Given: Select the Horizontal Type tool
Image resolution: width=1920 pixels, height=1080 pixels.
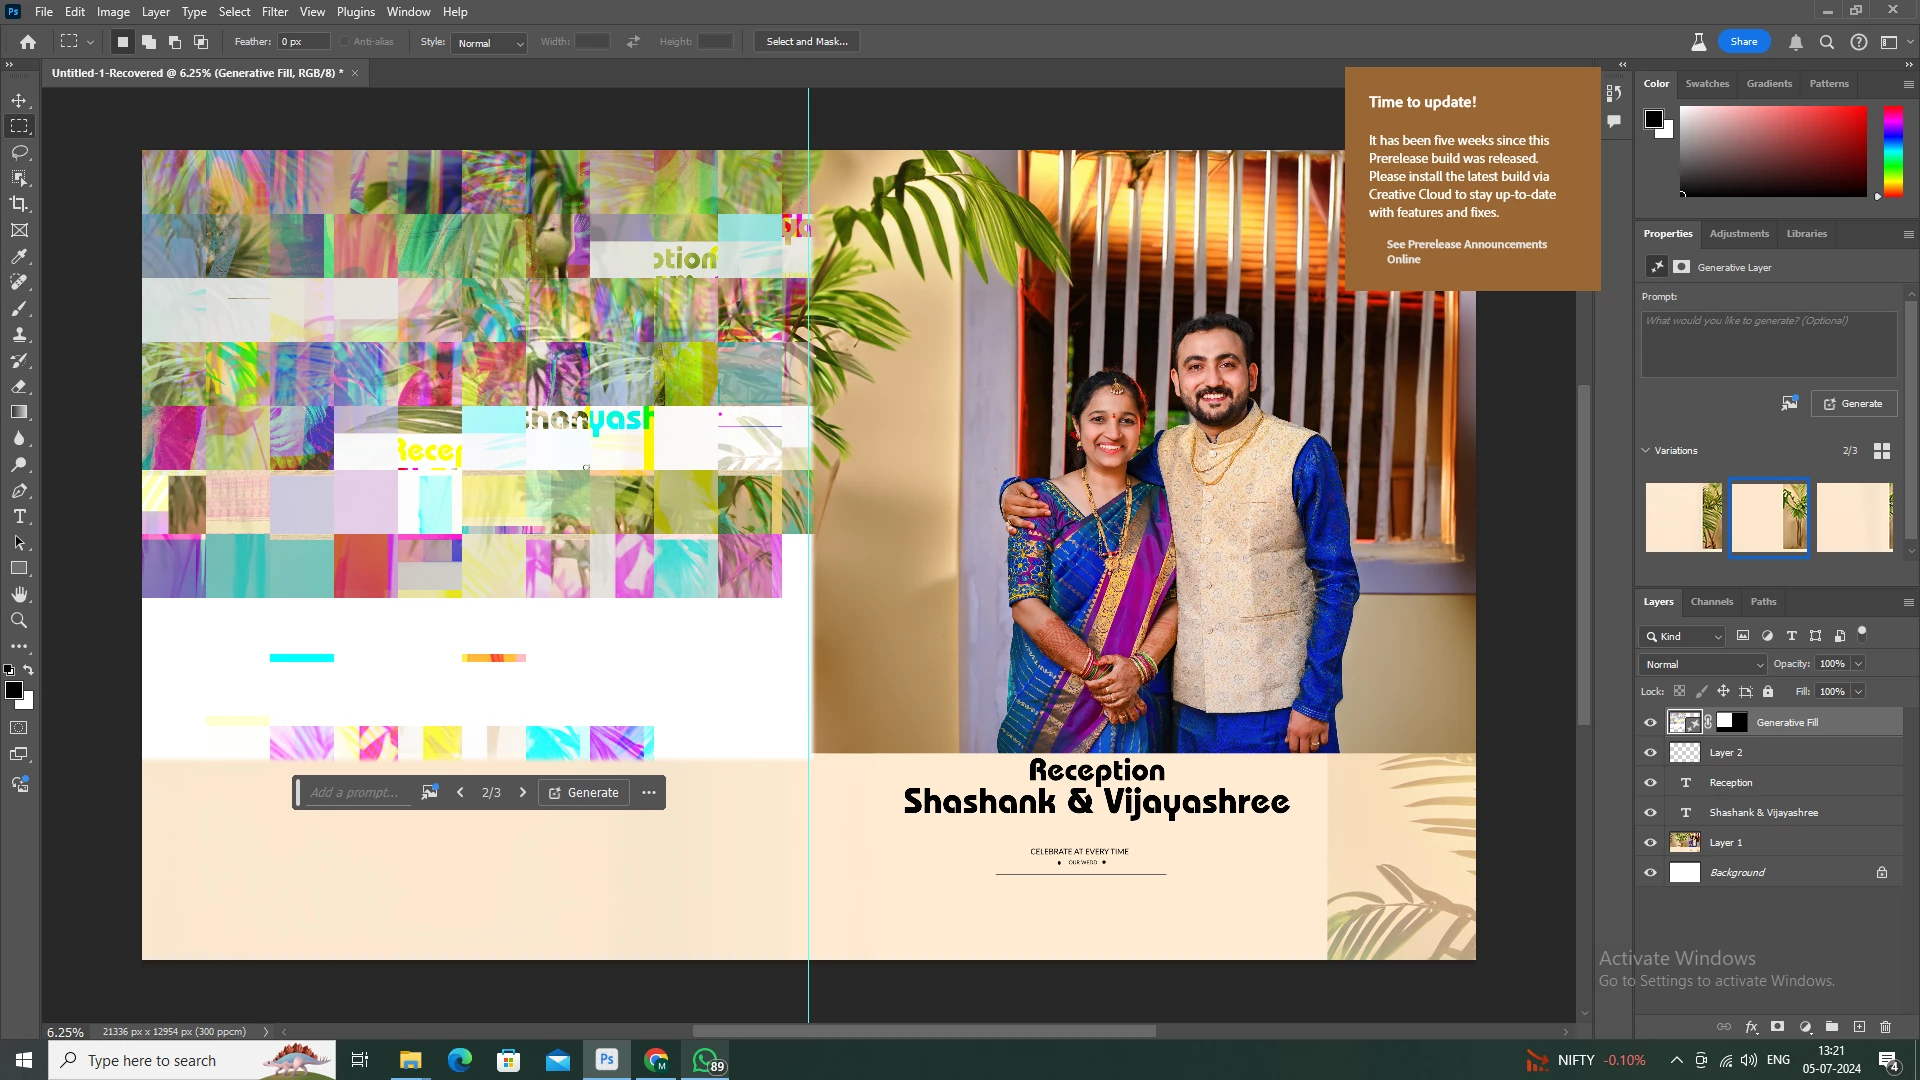Looking at the screenshot, I should click(19, 517).
